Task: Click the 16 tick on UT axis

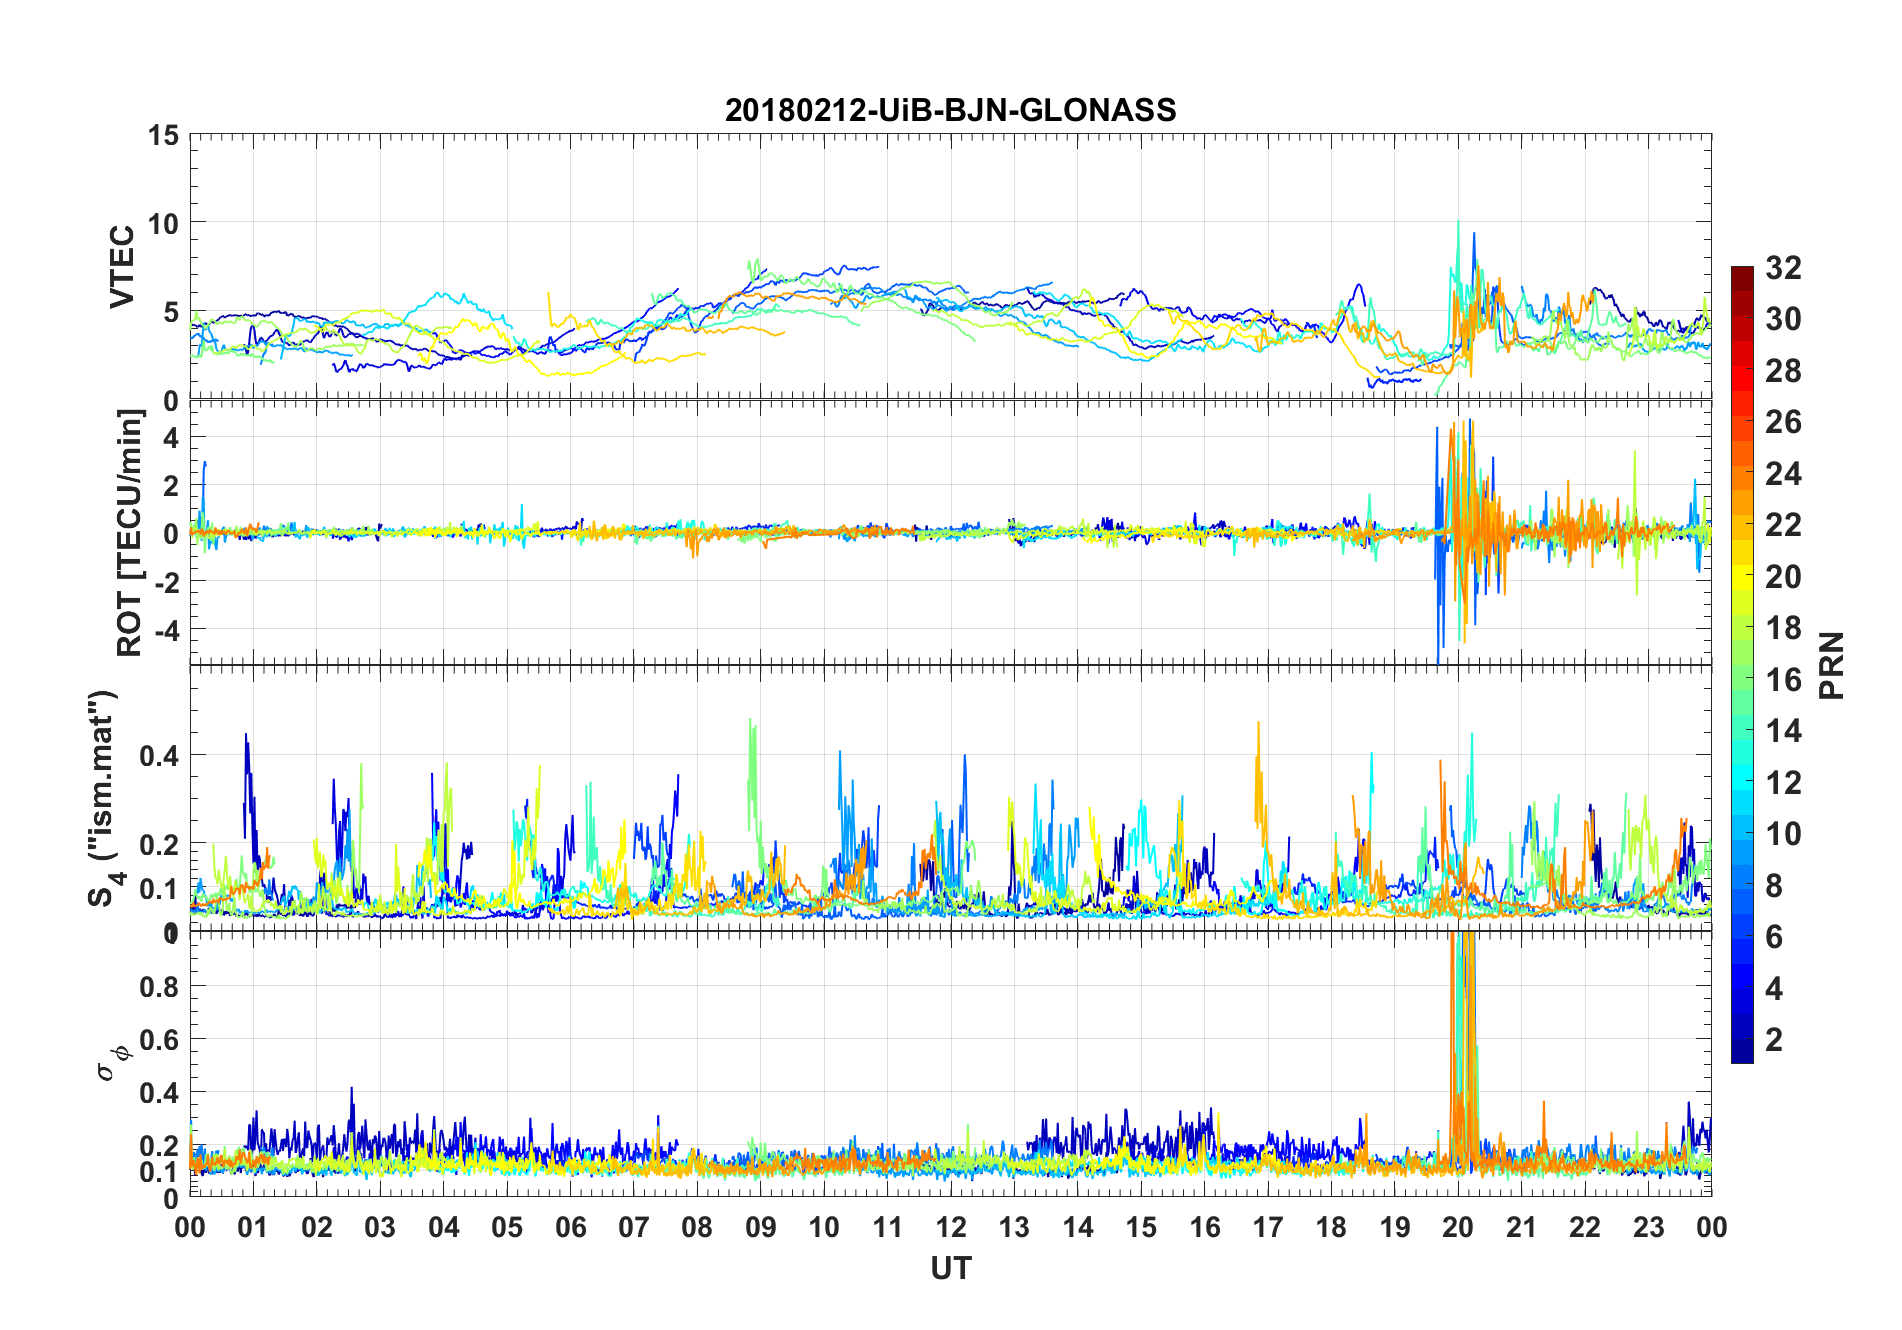Action: pyautogui.click(x=1205, y=1227)
